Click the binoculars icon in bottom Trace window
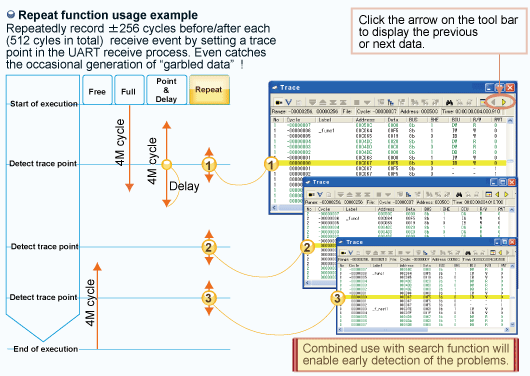 (x=468, y=253)
